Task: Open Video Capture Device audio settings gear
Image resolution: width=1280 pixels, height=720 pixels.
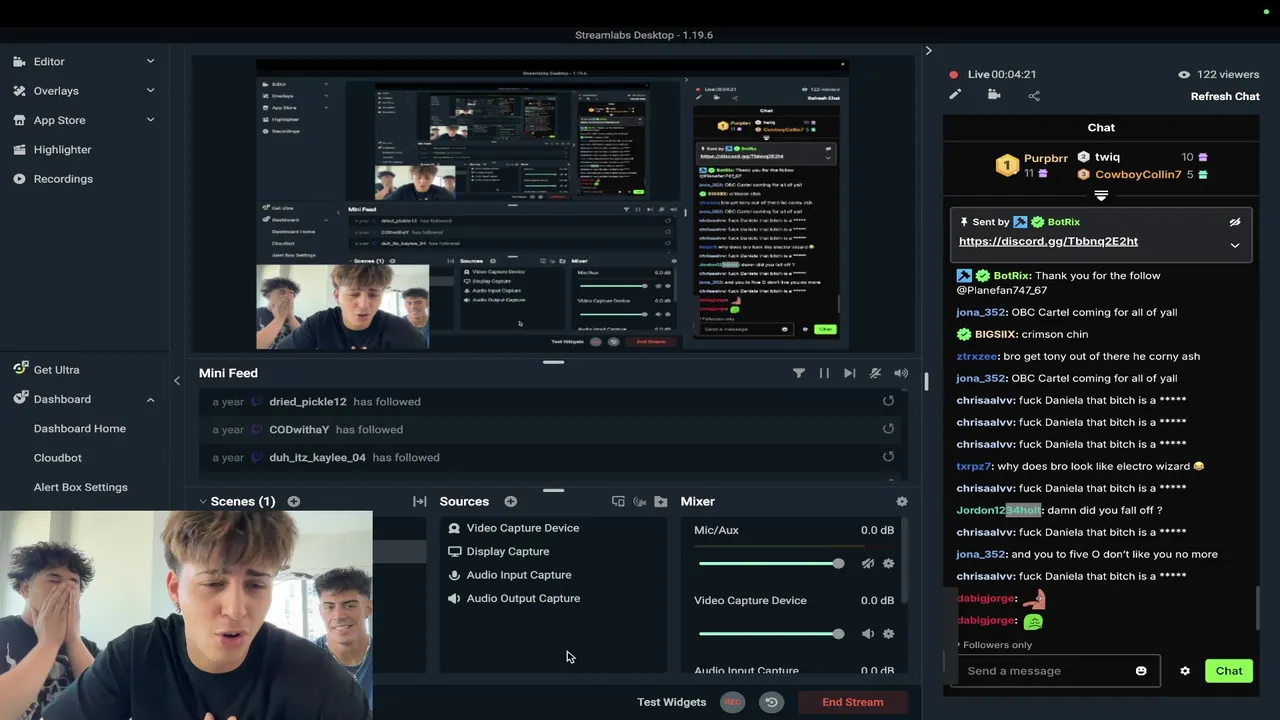Action: click(x=888, y=633)
